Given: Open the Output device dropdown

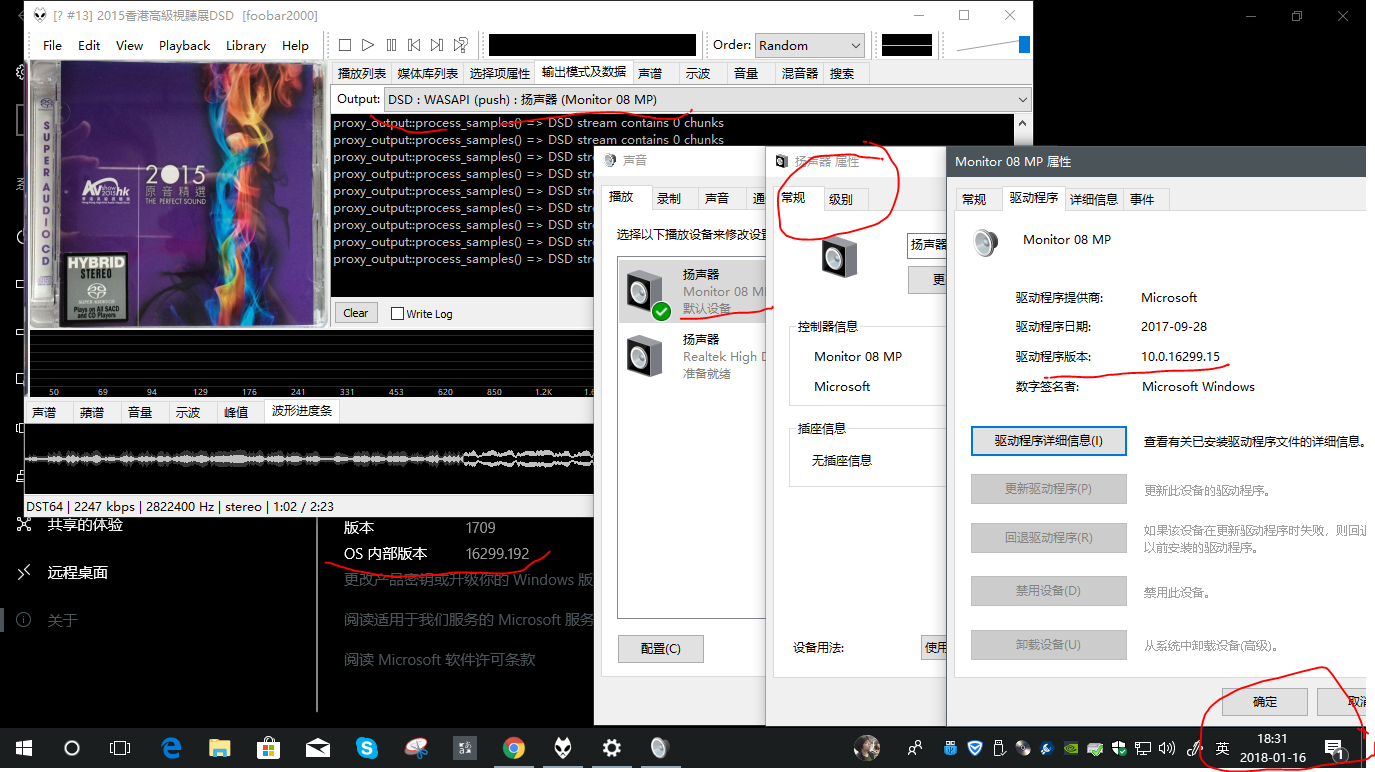Looking at the screenshot, I should (x=706, y=99).
